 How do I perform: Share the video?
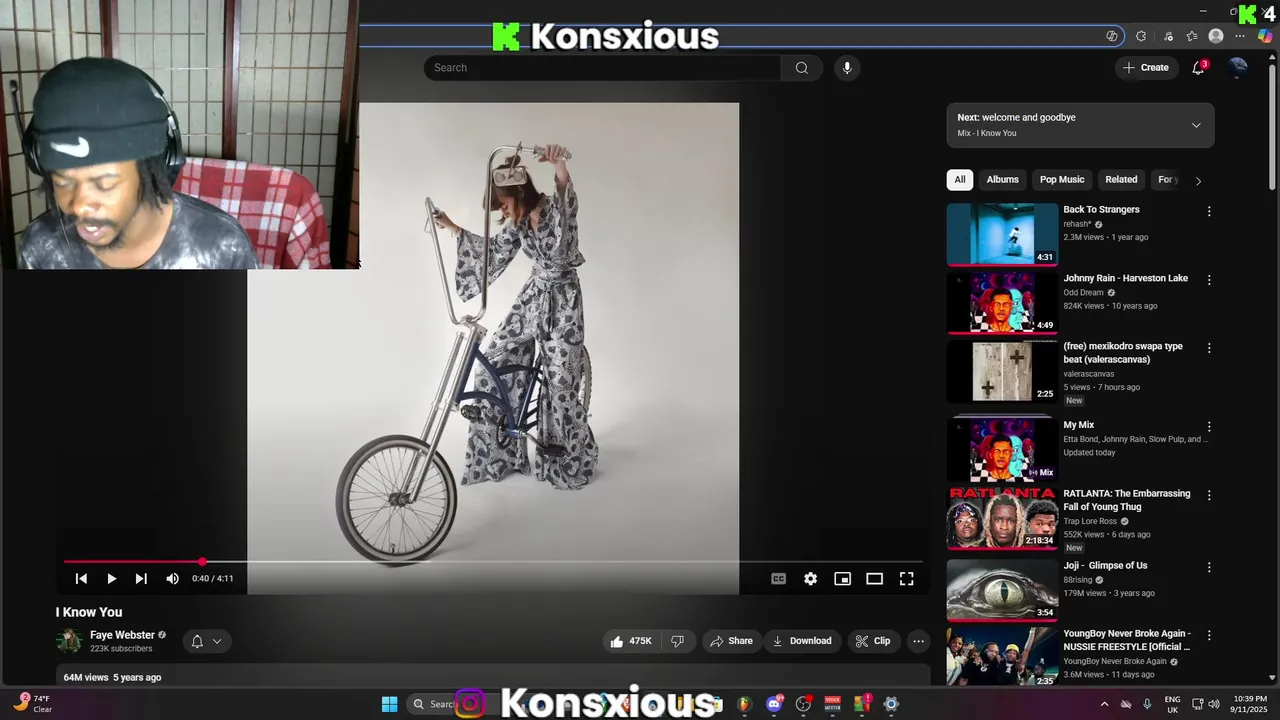731,641
